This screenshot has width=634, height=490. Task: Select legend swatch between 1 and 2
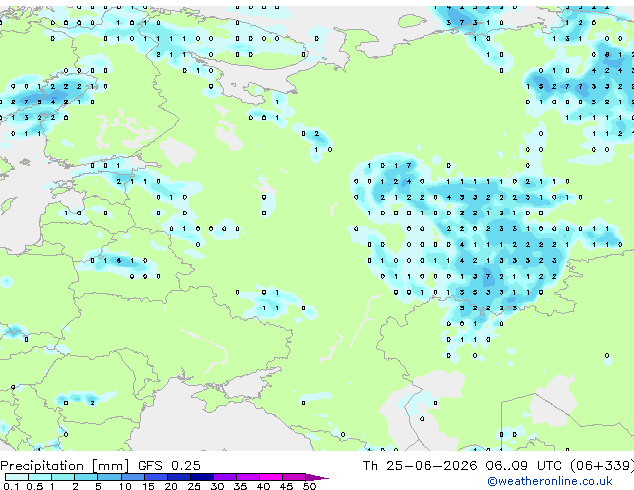coord(63,477)
